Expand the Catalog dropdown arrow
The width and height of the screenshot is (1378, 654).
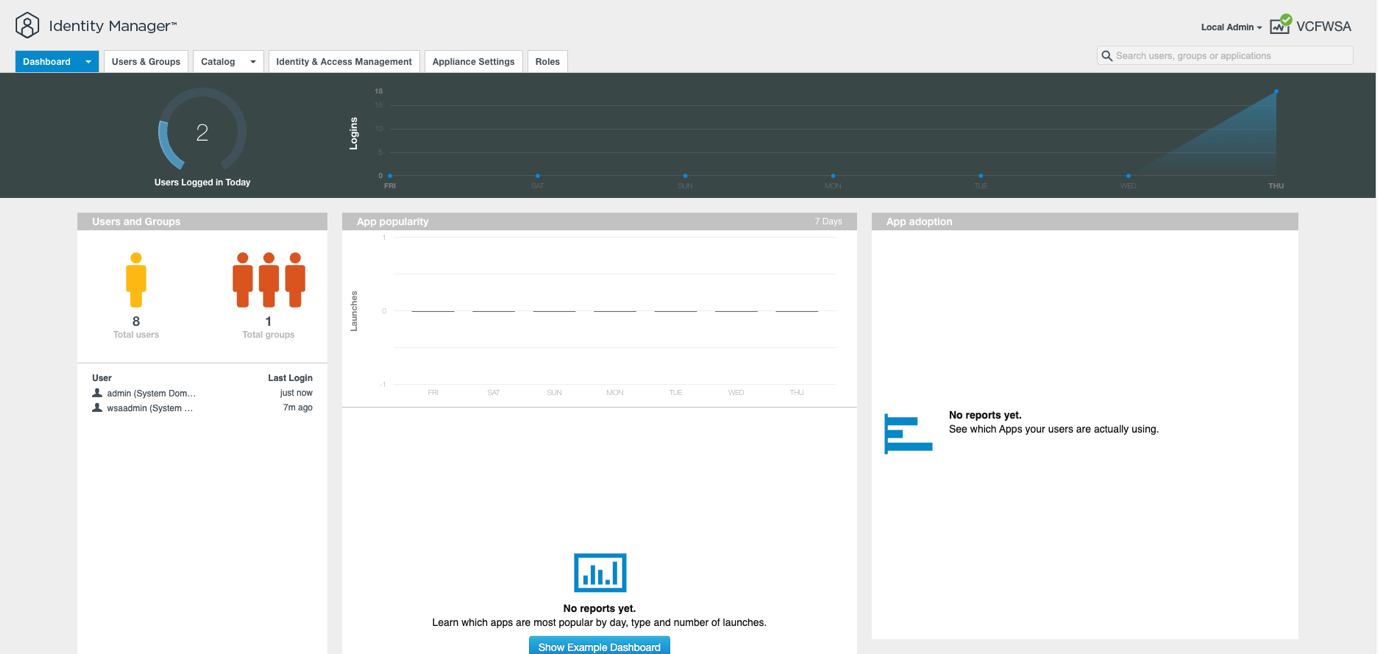tap(253, 62)
